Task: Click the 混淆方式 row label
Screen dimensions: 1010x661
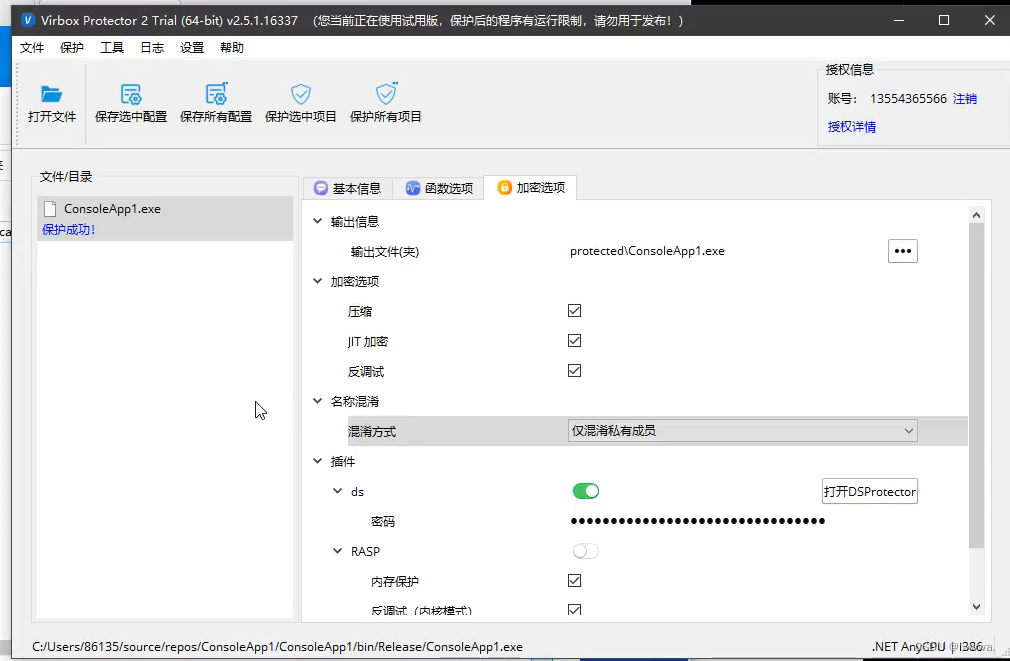Action: pos(372,431)
